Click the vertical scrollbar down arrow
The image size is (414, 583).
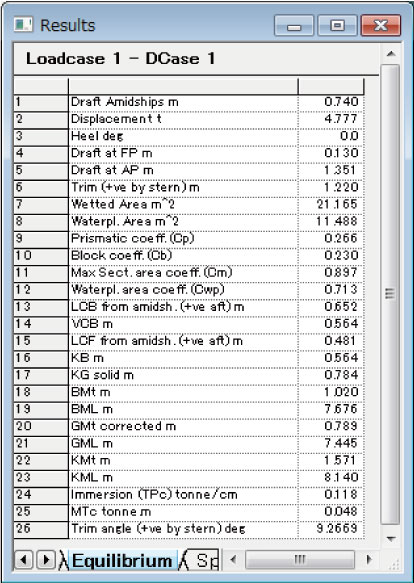tap(391, 538)
